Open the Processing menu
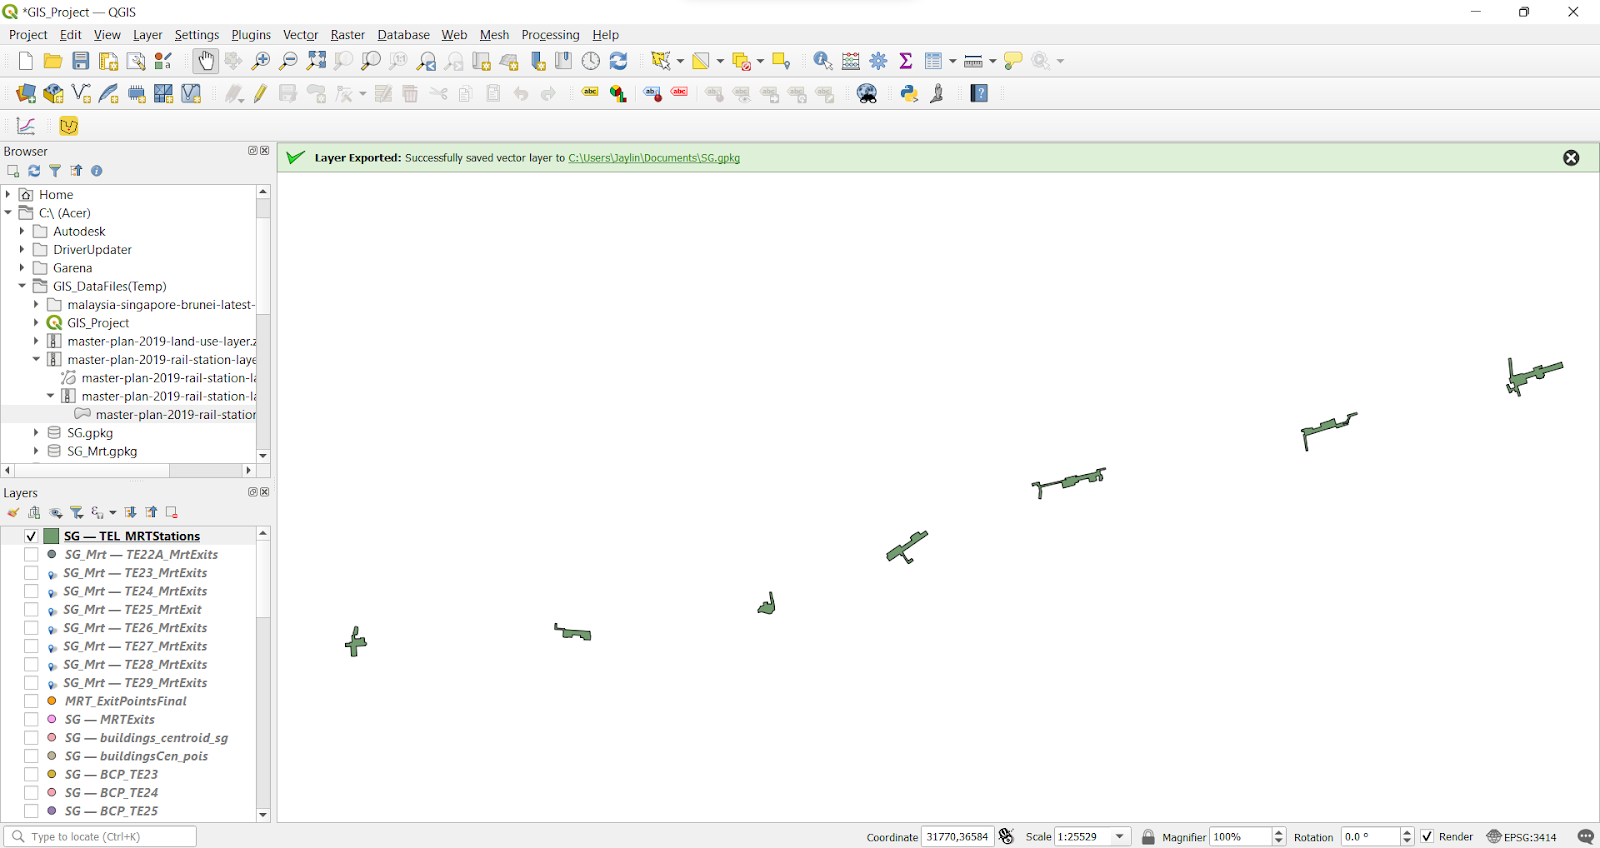 [x=550, y=35]
